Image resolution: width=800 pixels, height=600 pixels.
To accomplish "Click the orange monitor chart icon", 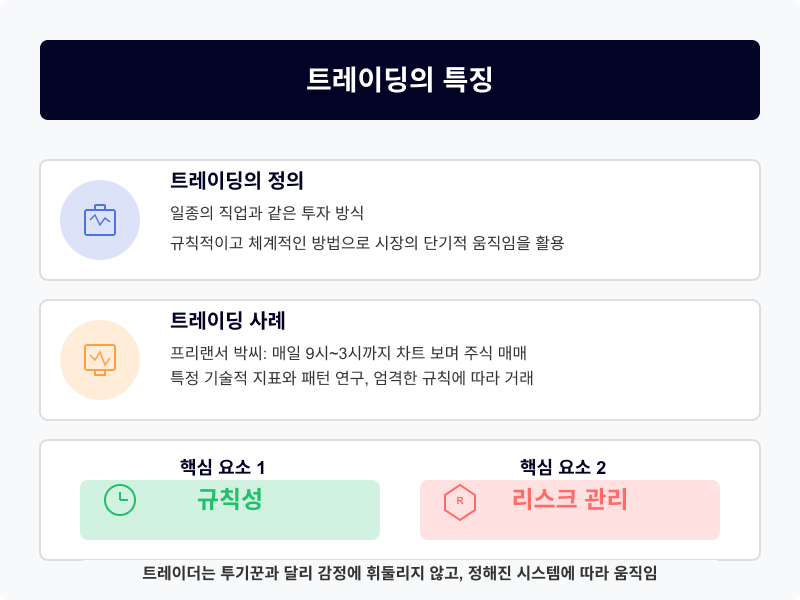I will tap(100, 360).
